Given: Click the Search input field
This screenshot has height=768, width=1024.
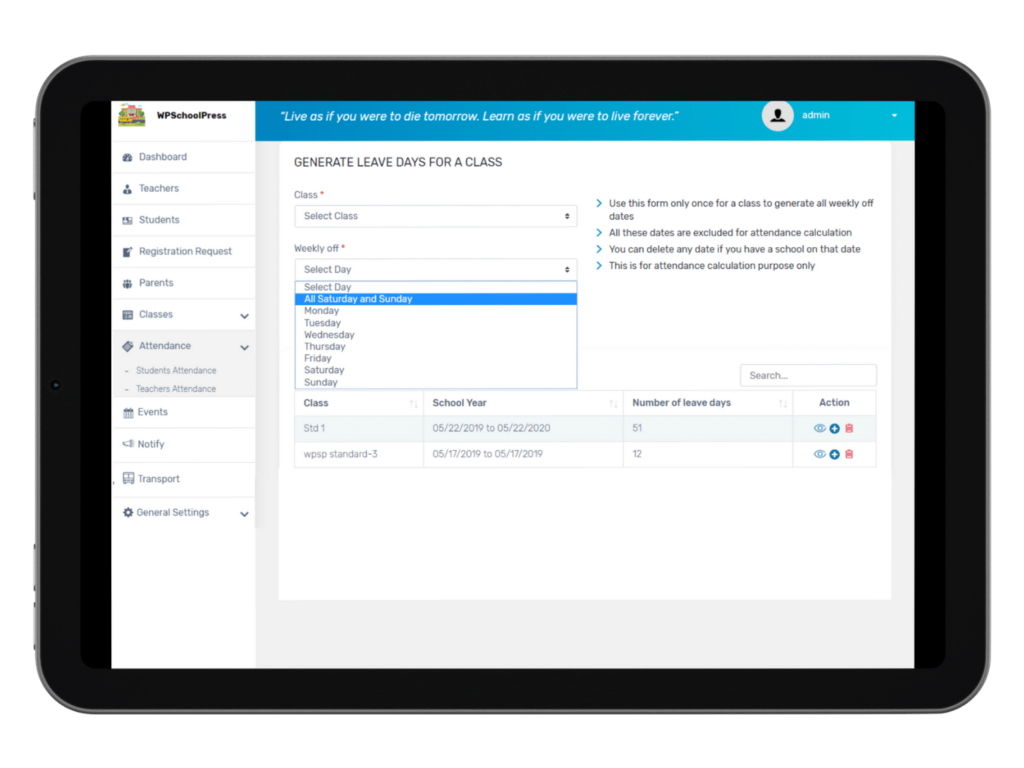Looking at the screenshot, I should coord(808,375).
